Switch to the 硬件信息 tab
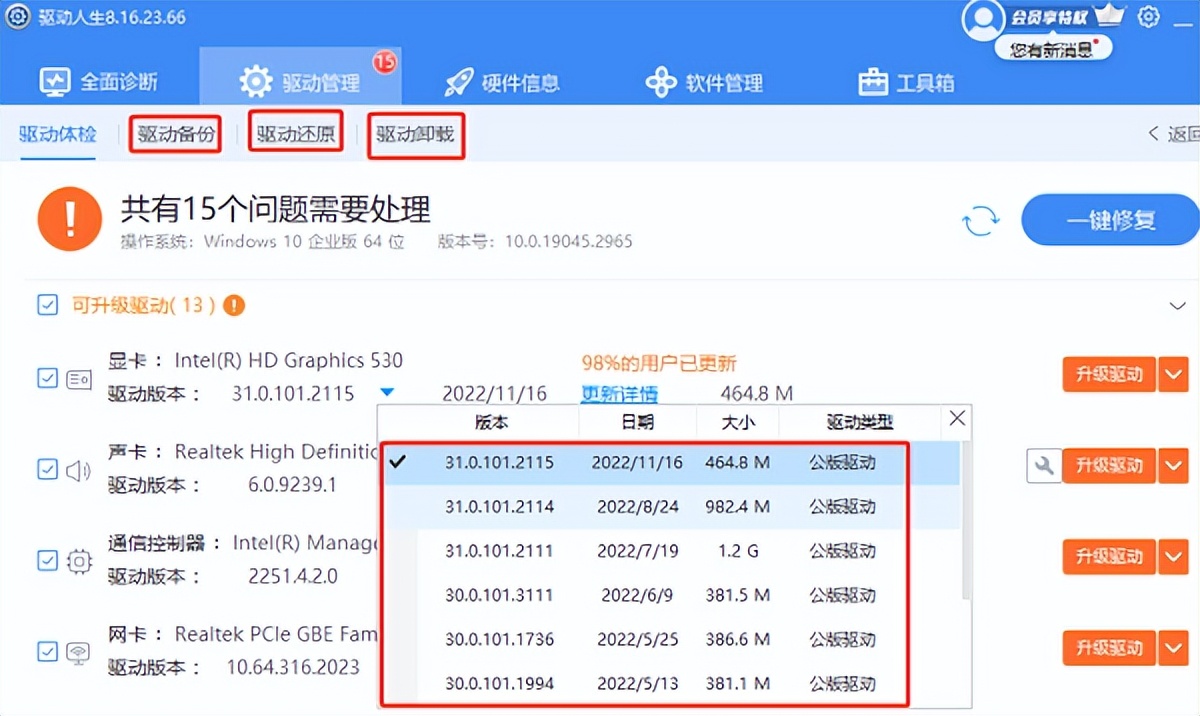1200x716 pixels. 501,82
